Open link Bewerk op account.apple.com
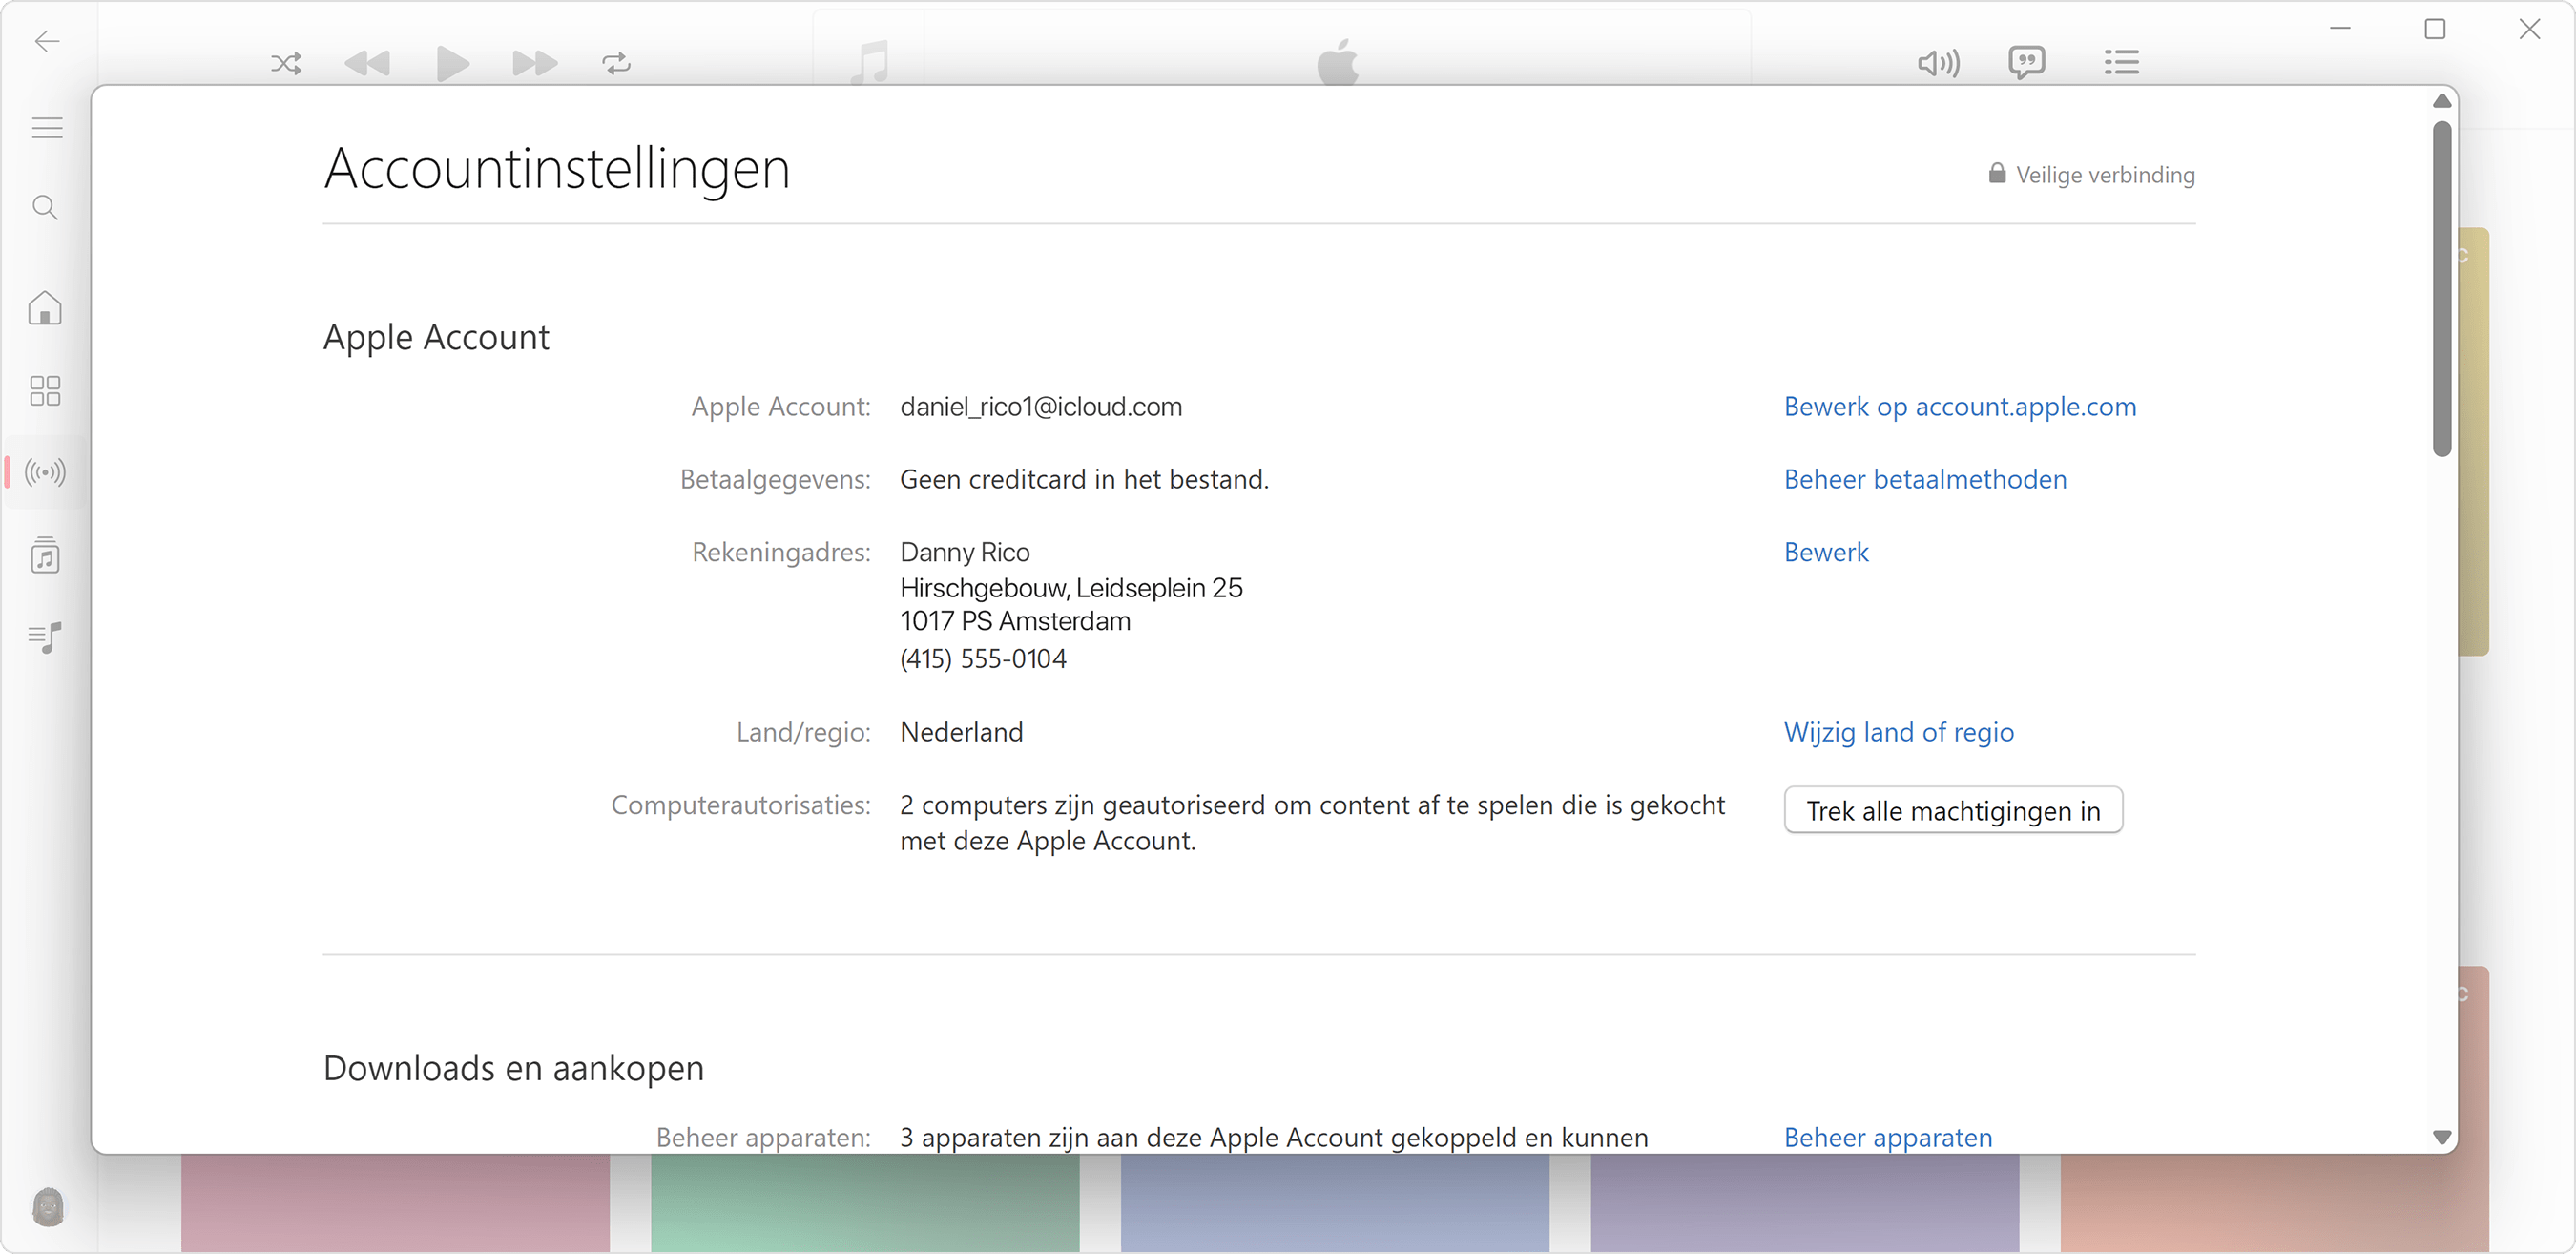 (x=1960, y=407)
